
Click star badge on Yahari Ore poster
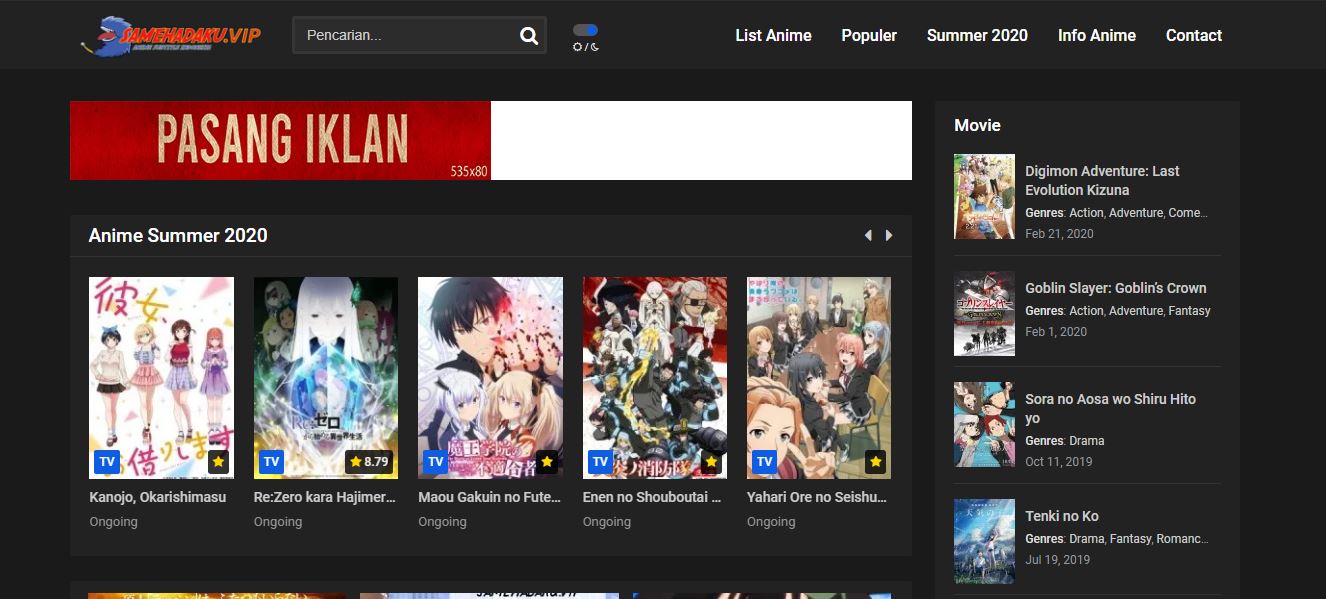point(875,462)
